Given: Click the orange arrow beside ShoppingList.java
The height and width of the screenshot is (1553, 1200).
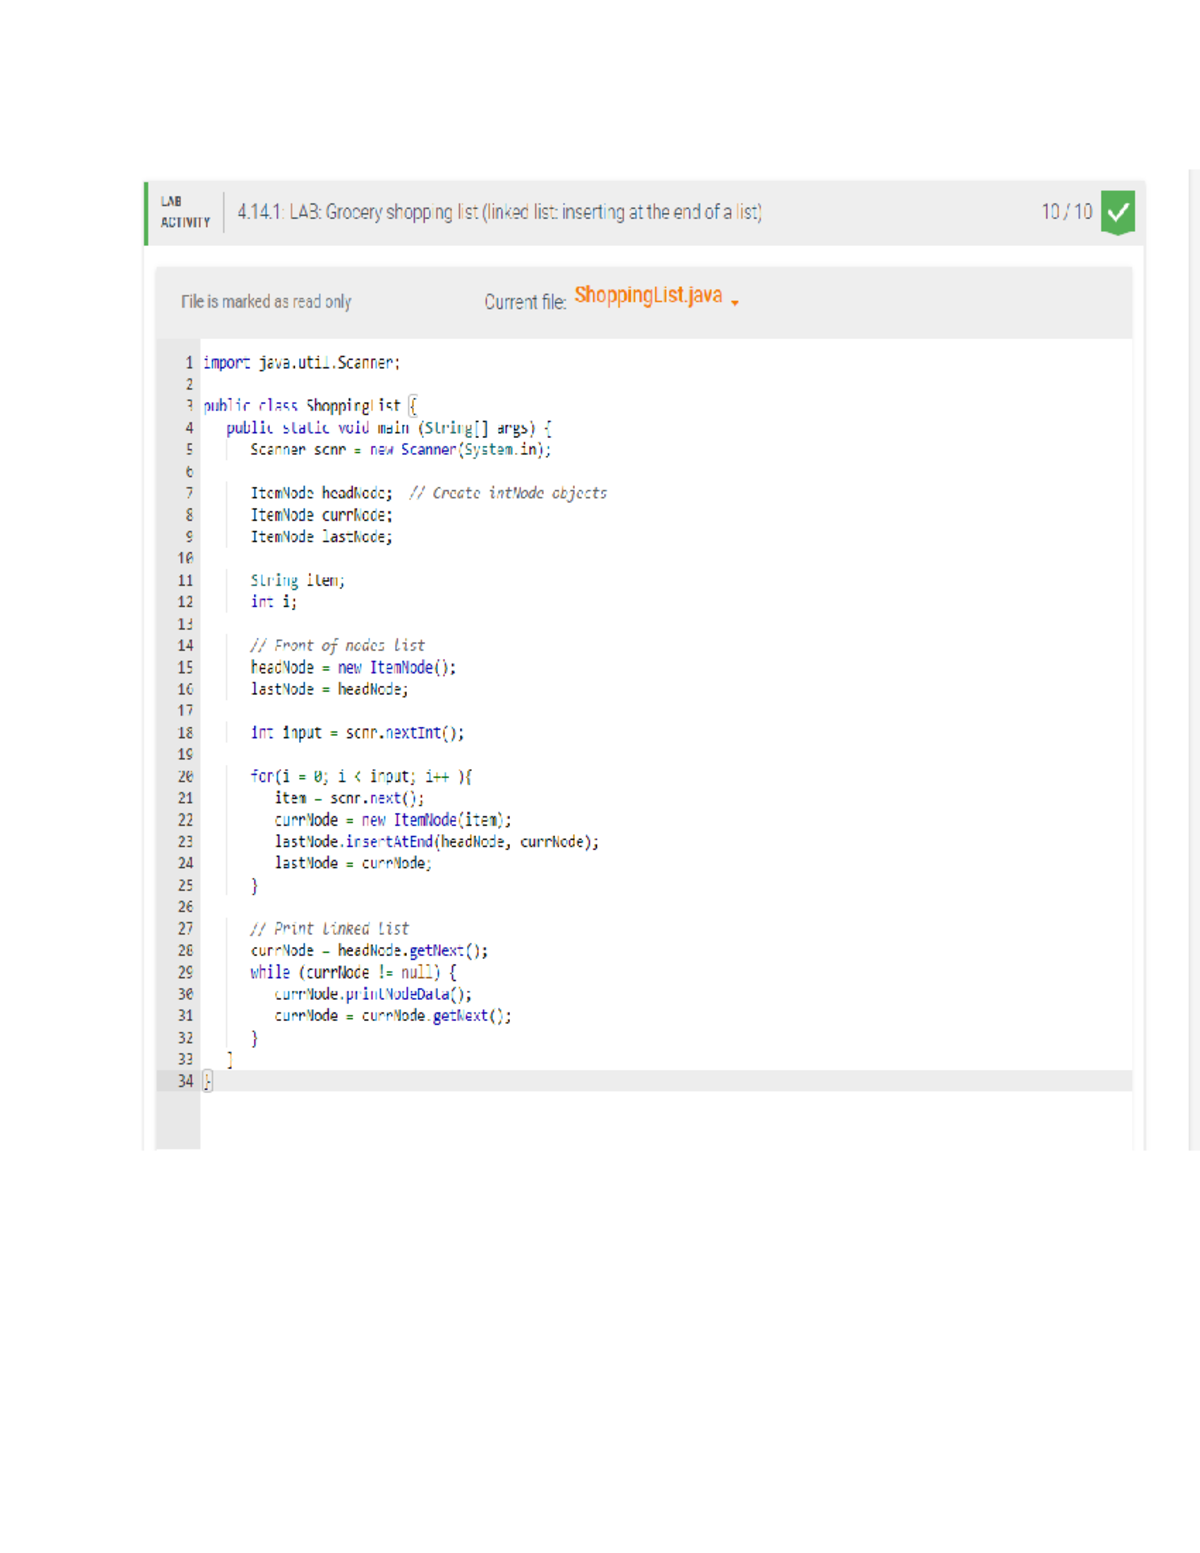Looking at the screenshot, I should 734,301.
